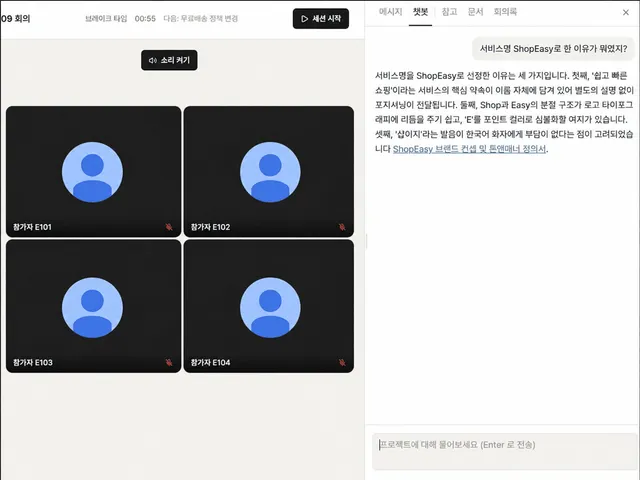Click the 참가자 E103 name label
Image resolution: width=640 pixels, height=480 pixels.
[33, 362]
